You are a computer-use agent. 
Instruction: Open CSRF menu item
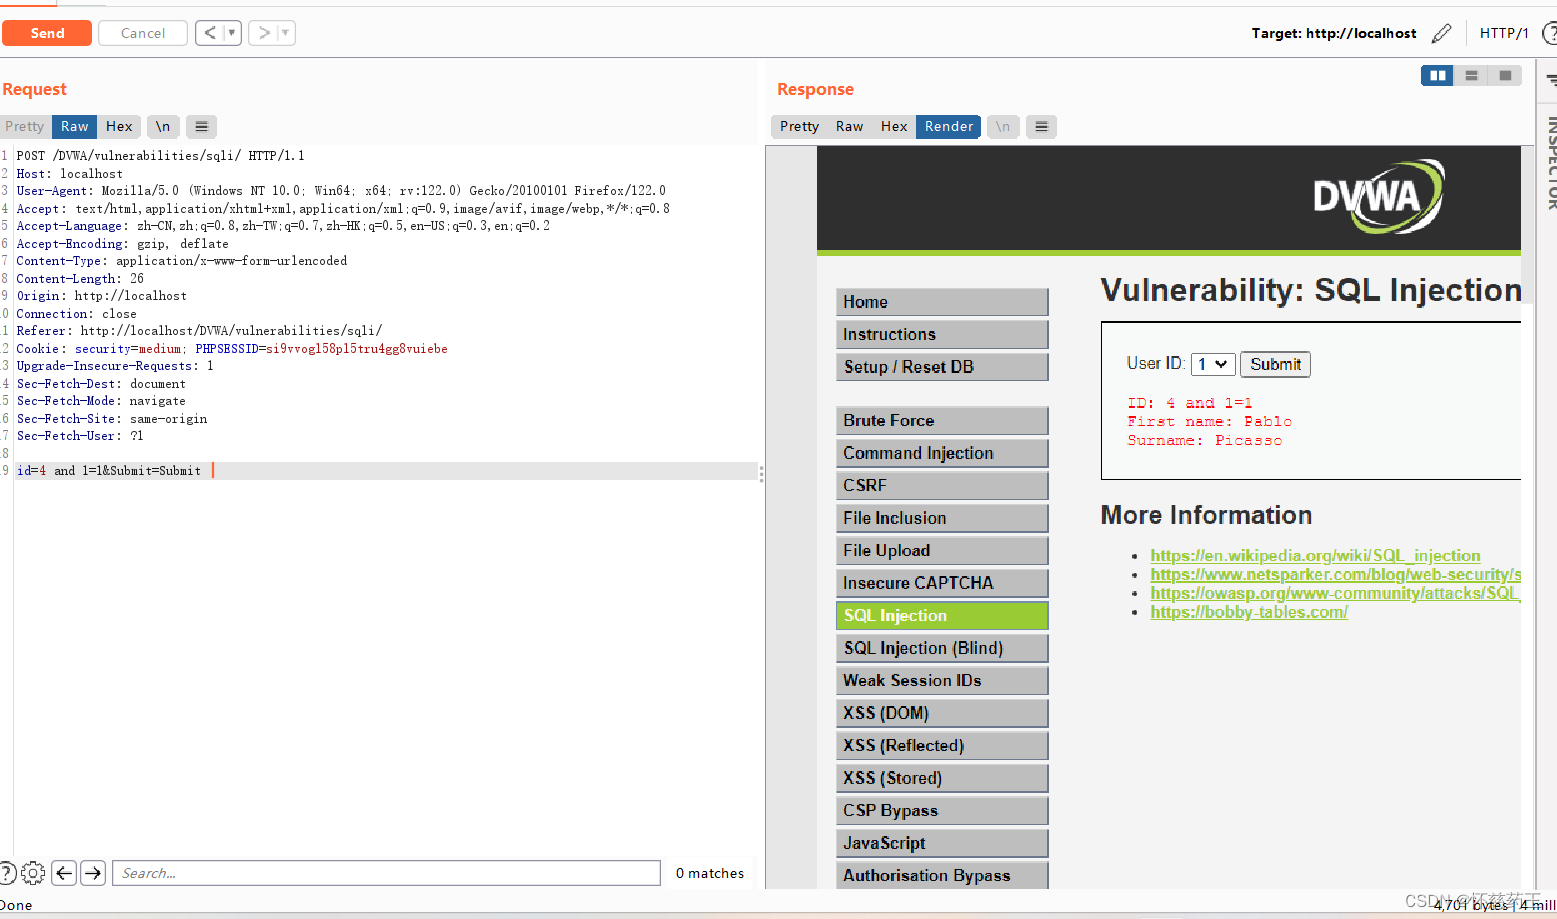click(942, 485)
